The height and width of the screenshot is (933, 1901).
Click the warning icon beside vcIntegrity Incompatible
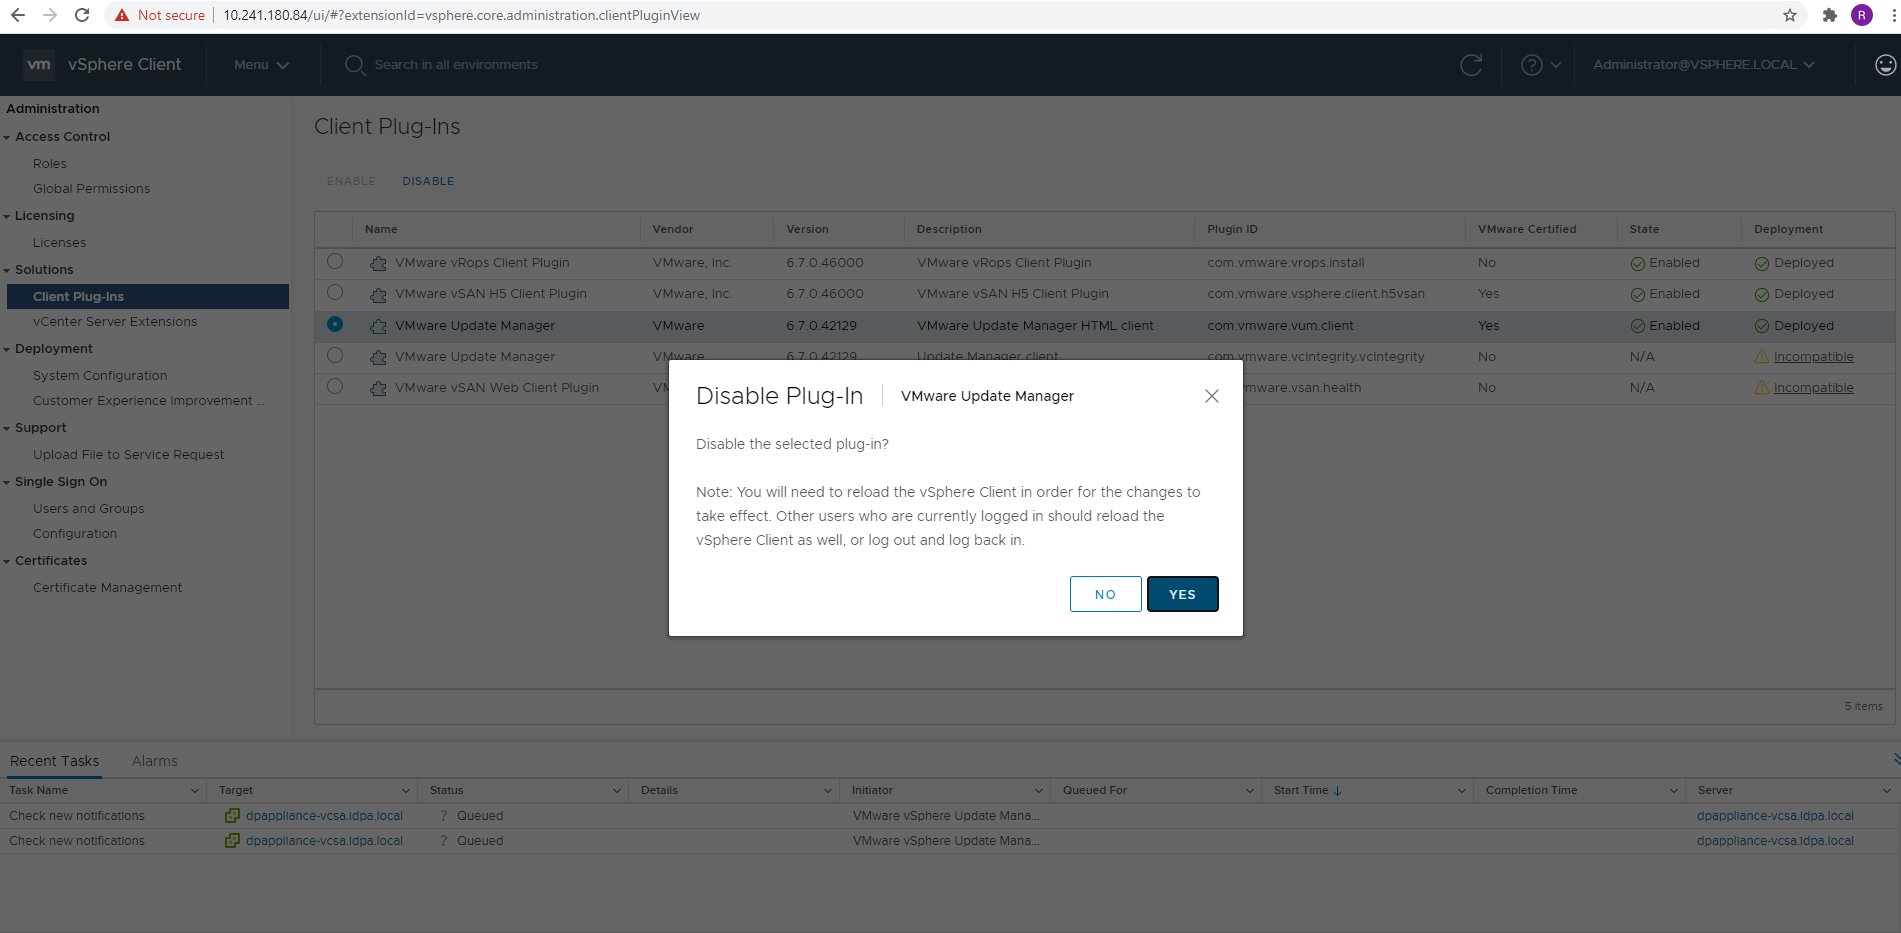coord(1762,357)
